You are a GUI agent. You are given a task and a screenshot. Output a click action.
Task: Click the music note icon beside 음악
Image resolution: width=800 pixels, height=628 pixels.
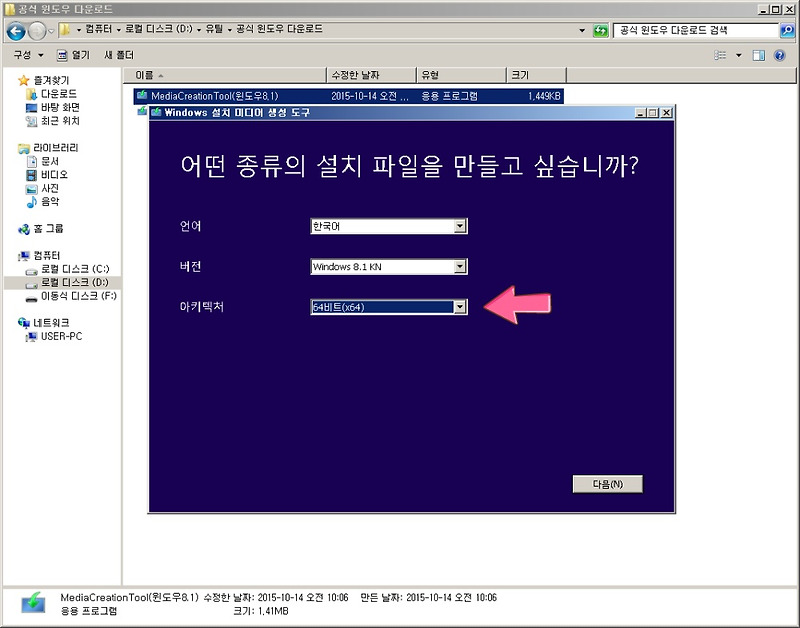click(32, 202)
